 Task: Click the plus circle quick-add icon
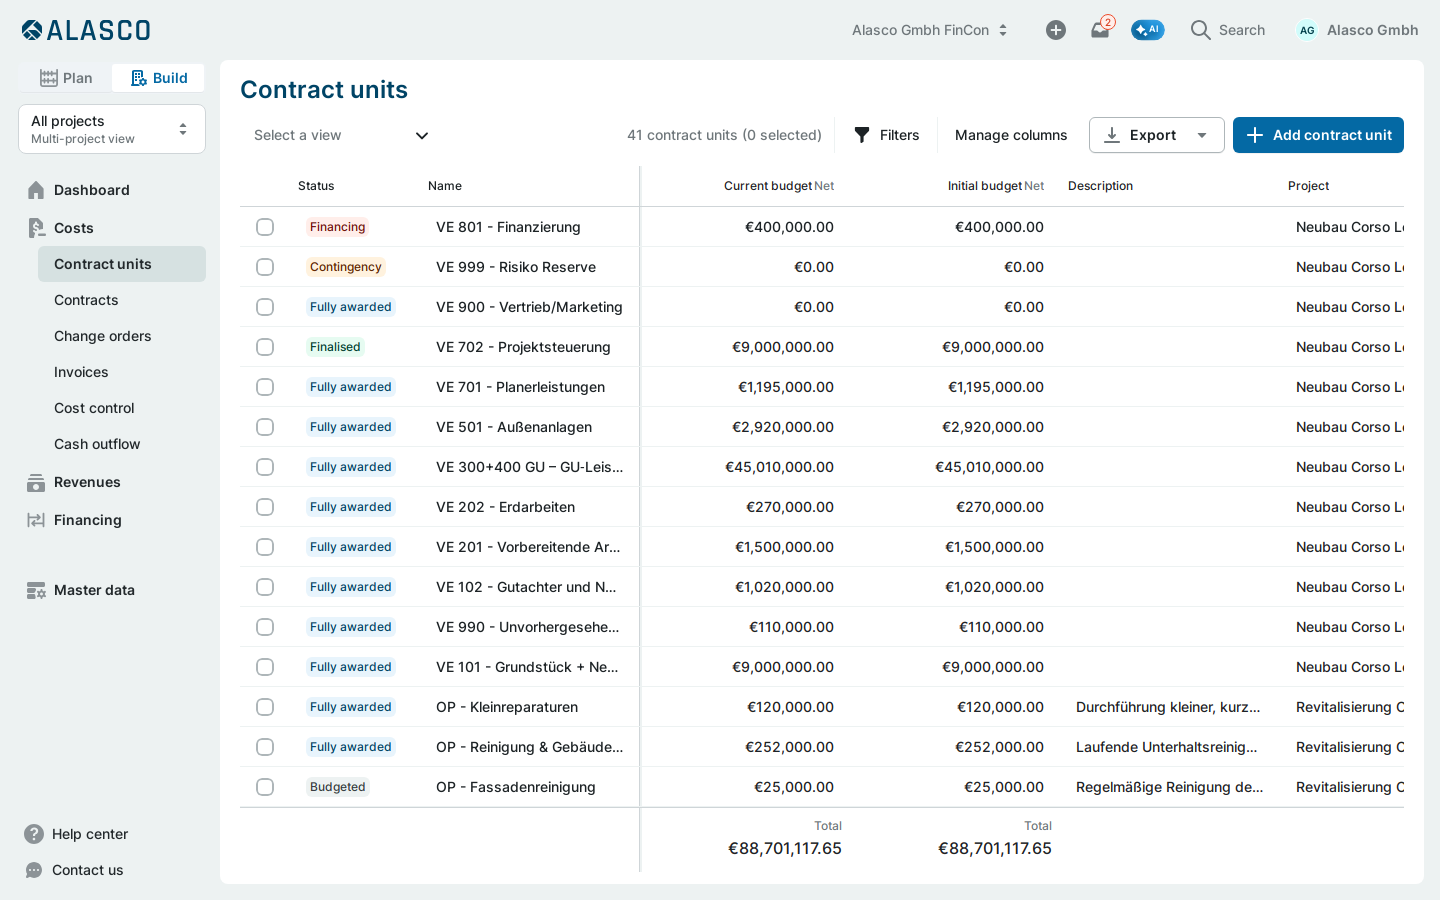[x=1056, y=30]
